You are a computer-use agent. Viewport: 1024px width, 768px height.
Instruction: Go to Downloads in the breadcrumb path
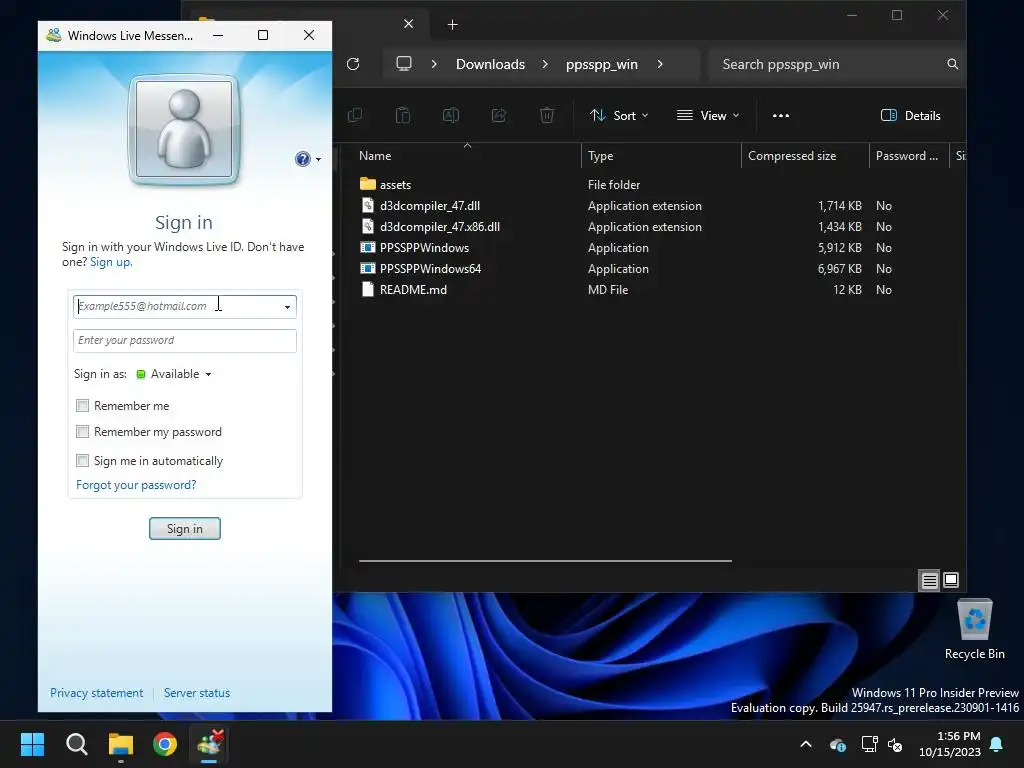point(490,64)
